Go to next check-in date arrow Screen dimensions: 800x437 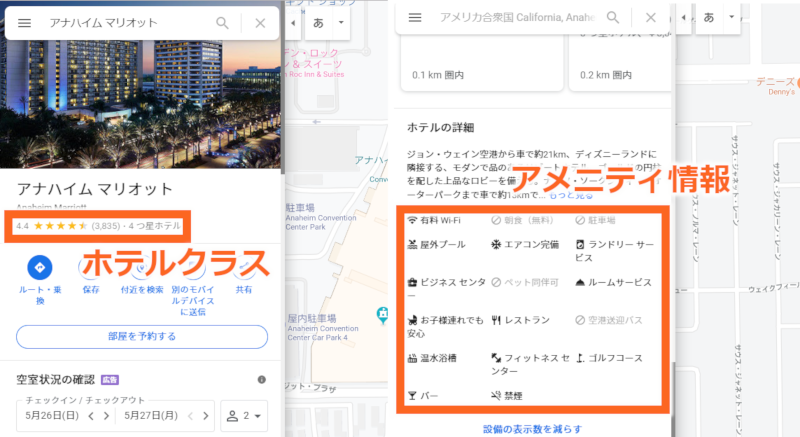[x=106, y=416]
